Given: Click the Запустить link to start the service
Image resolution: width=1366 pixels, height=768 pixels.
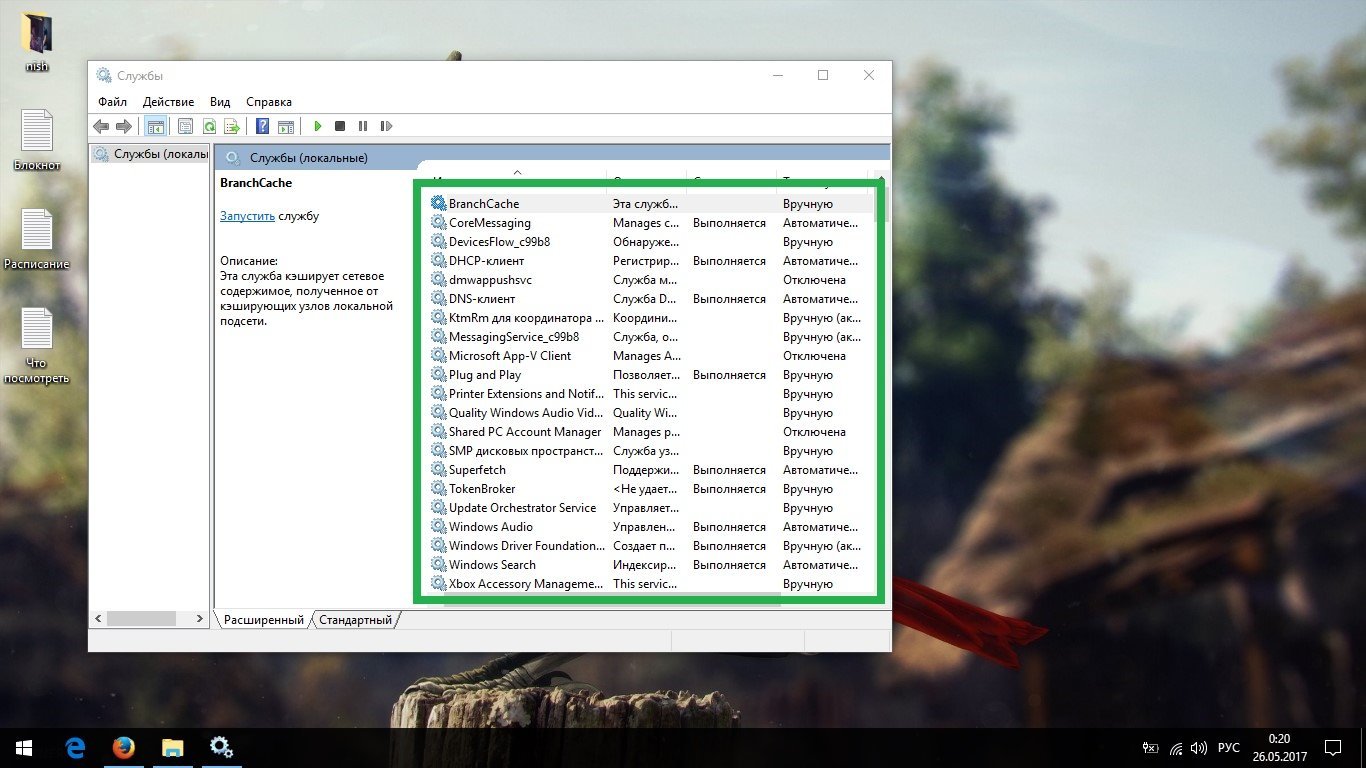Looking at the screenshot, I should click(247, 216).
